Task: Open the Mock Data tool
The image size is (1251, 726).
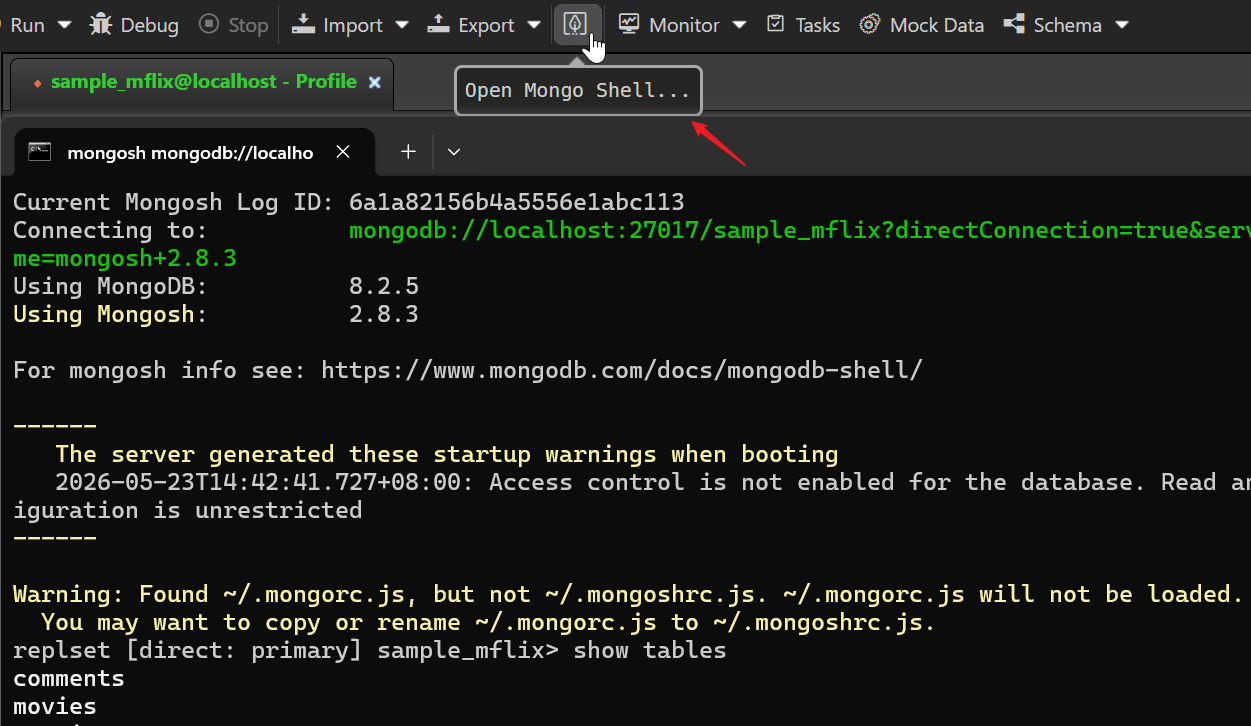Action: [922, 25]
